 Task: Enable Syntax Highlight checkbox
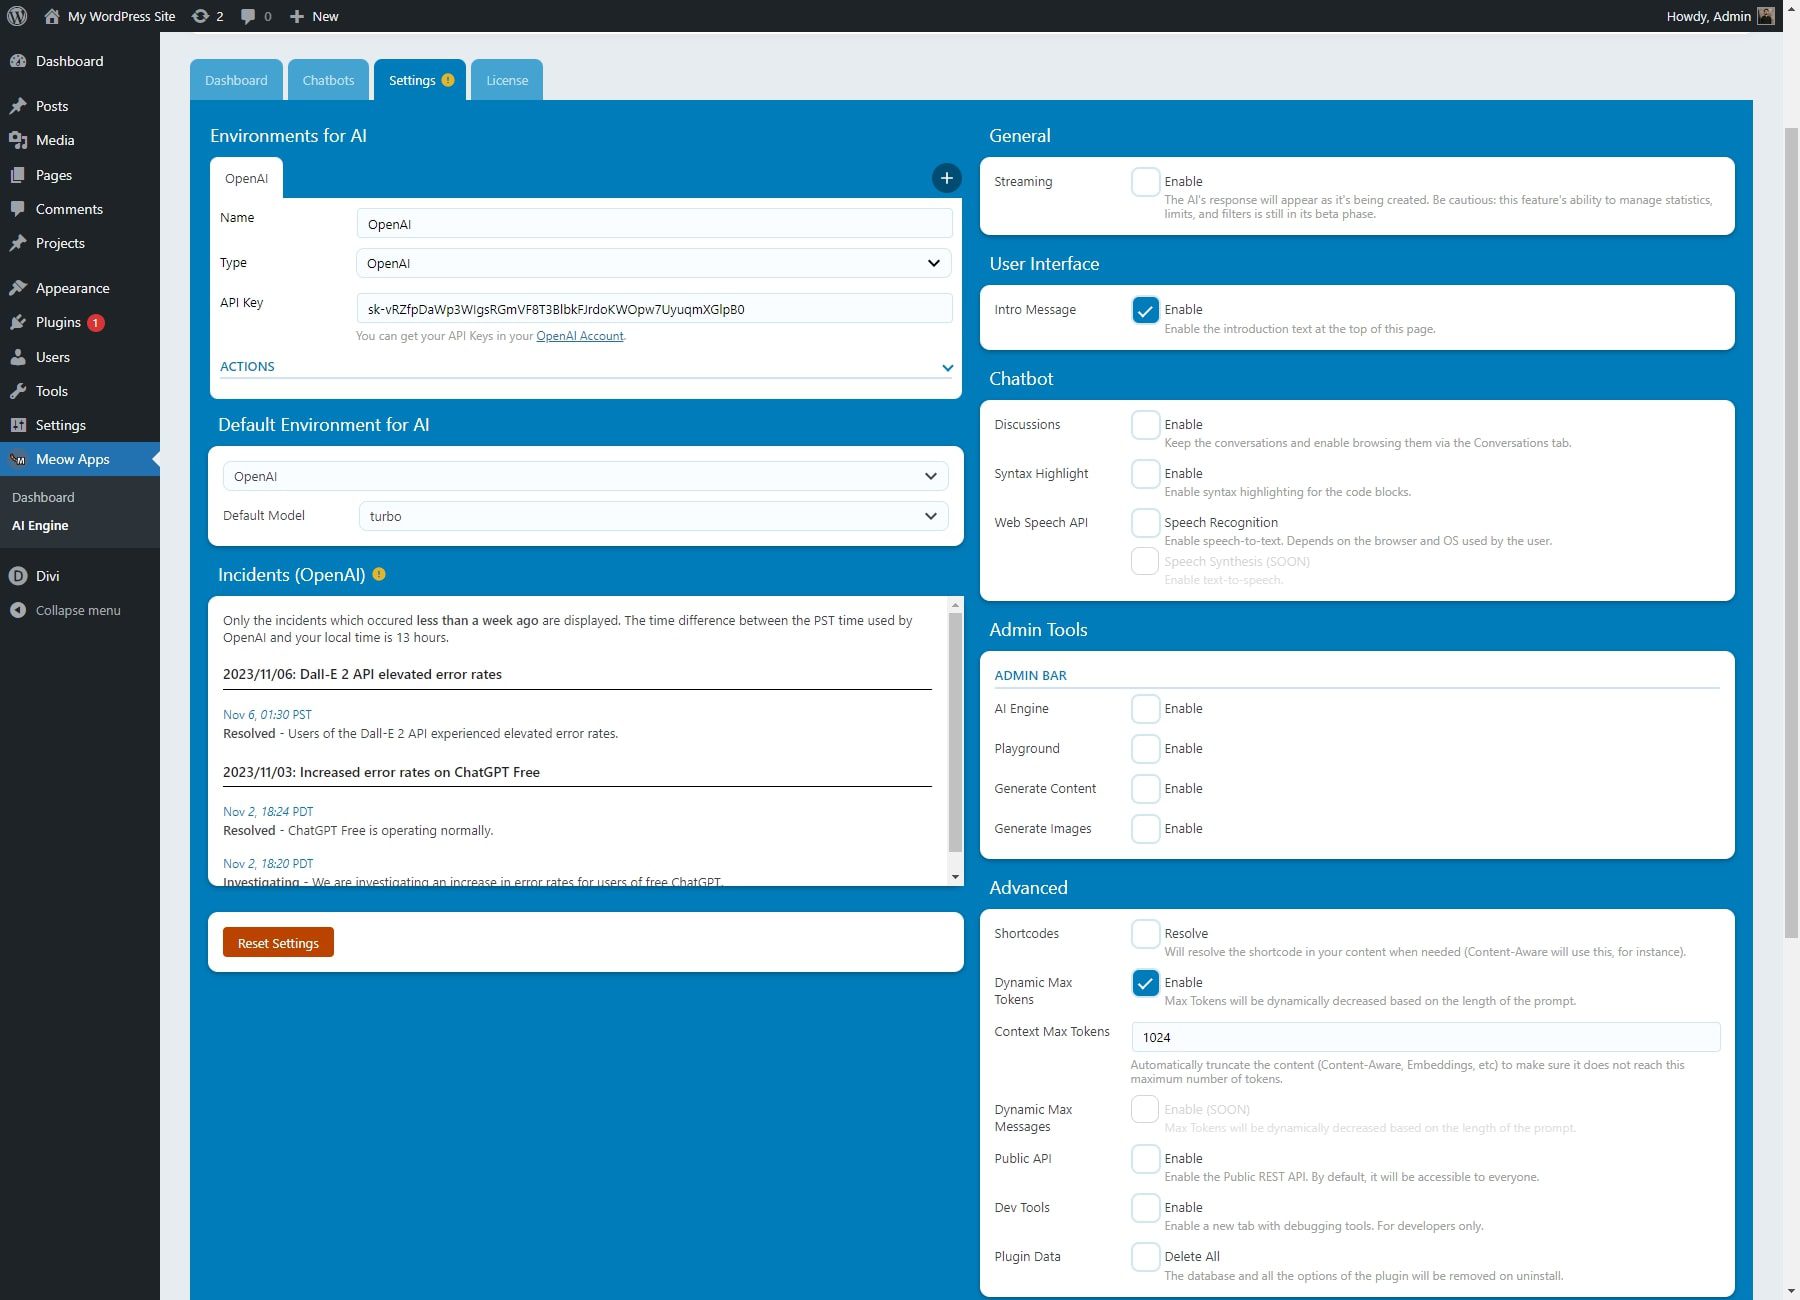click(1145, 474)
